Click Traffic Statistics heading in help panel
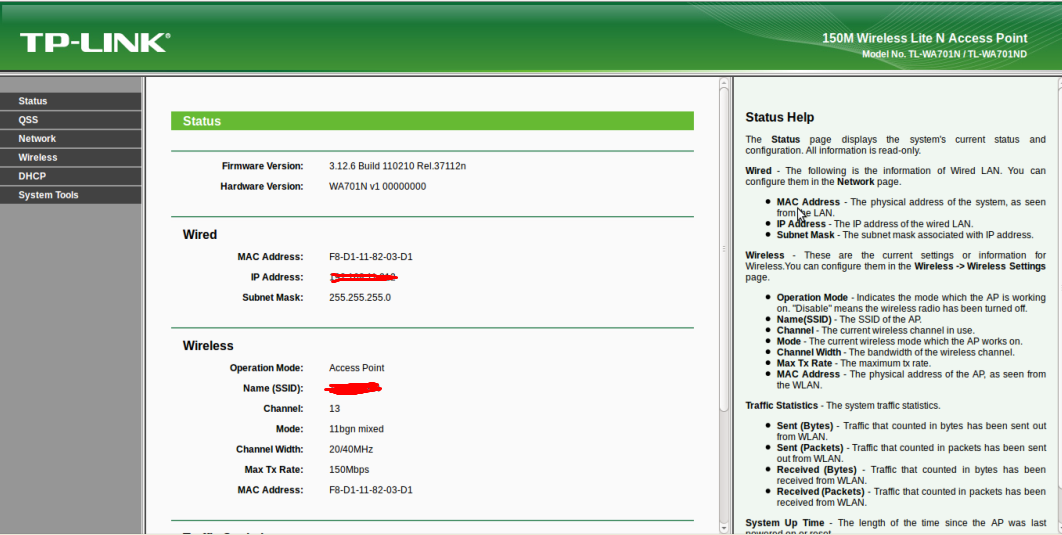 pyautogui.click(x=782, y=406)
